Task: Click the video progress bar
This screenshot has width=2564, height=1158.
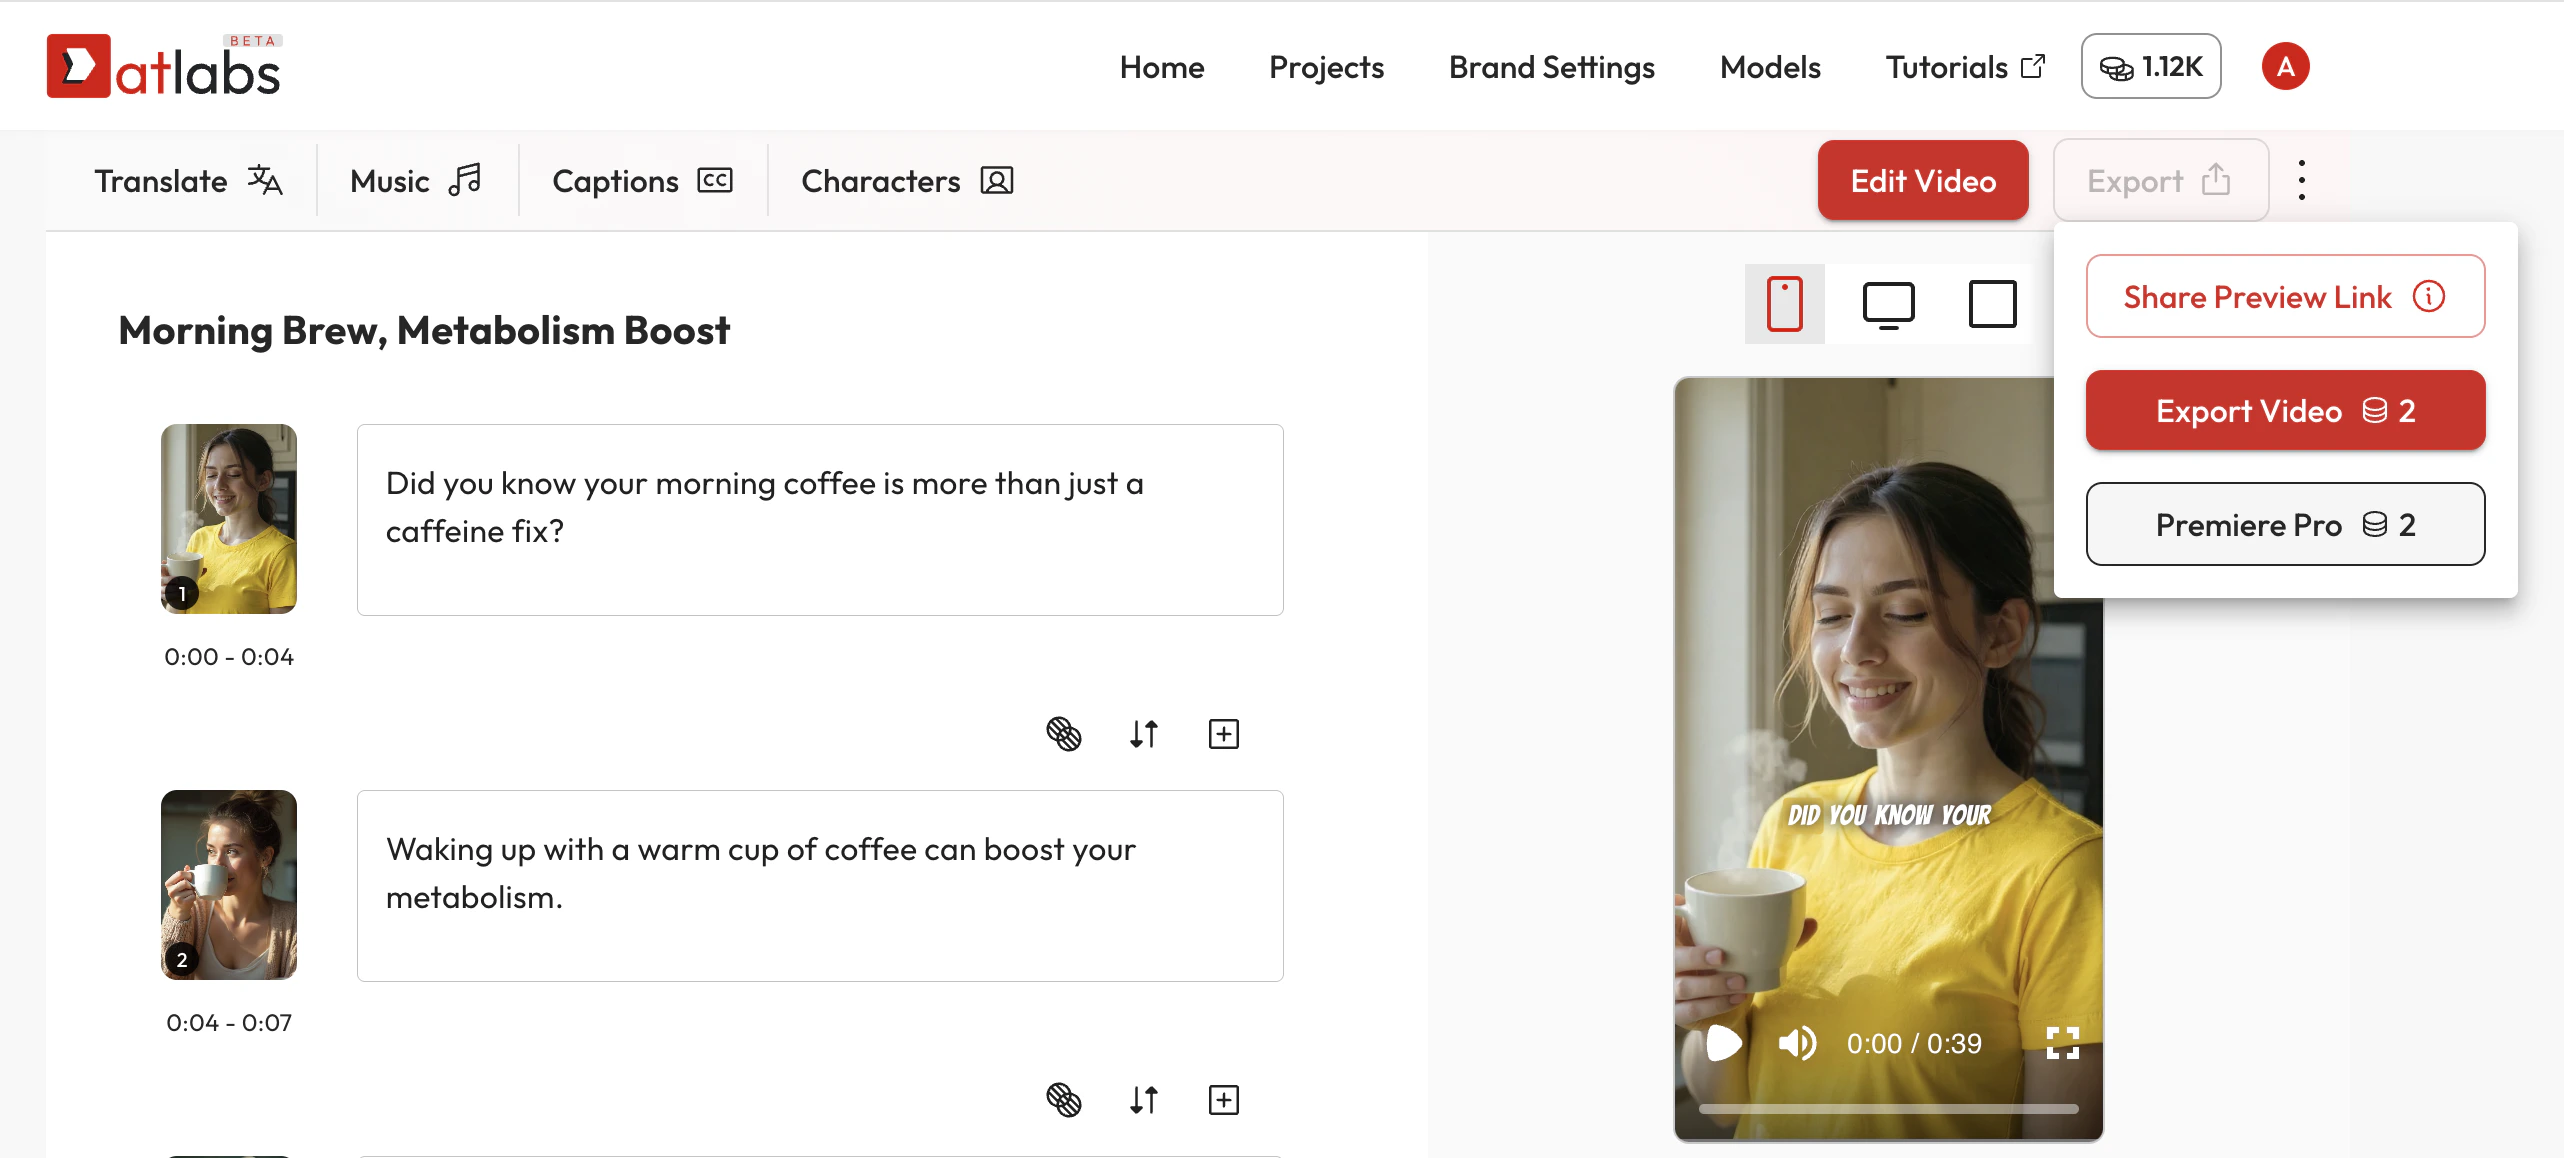Action: 1888,1109
